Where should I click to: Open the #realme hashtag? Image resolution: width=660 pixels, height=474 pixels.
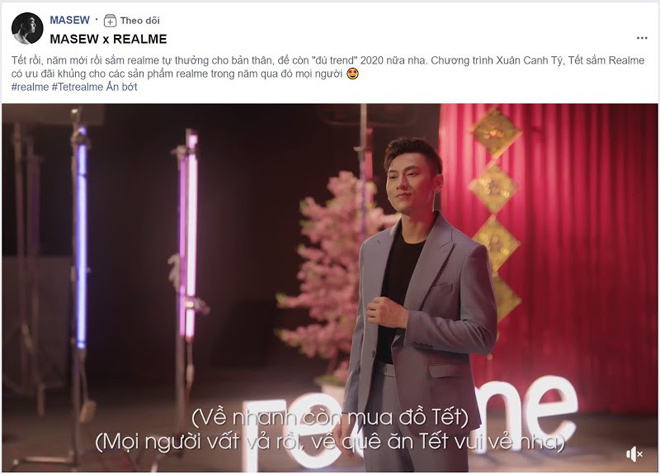coord(30,87)
